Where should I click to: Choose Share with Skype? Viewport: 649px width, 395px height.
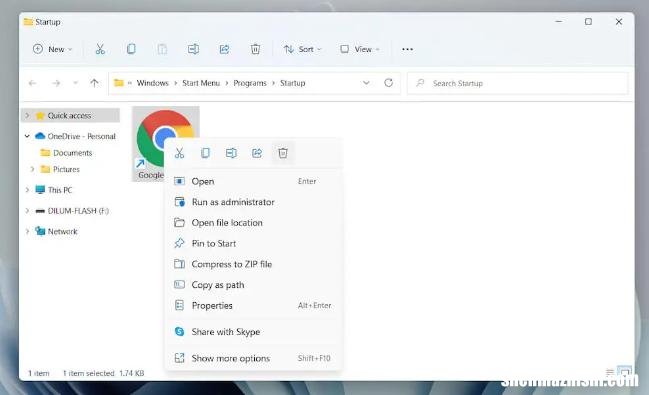(253, 332)
